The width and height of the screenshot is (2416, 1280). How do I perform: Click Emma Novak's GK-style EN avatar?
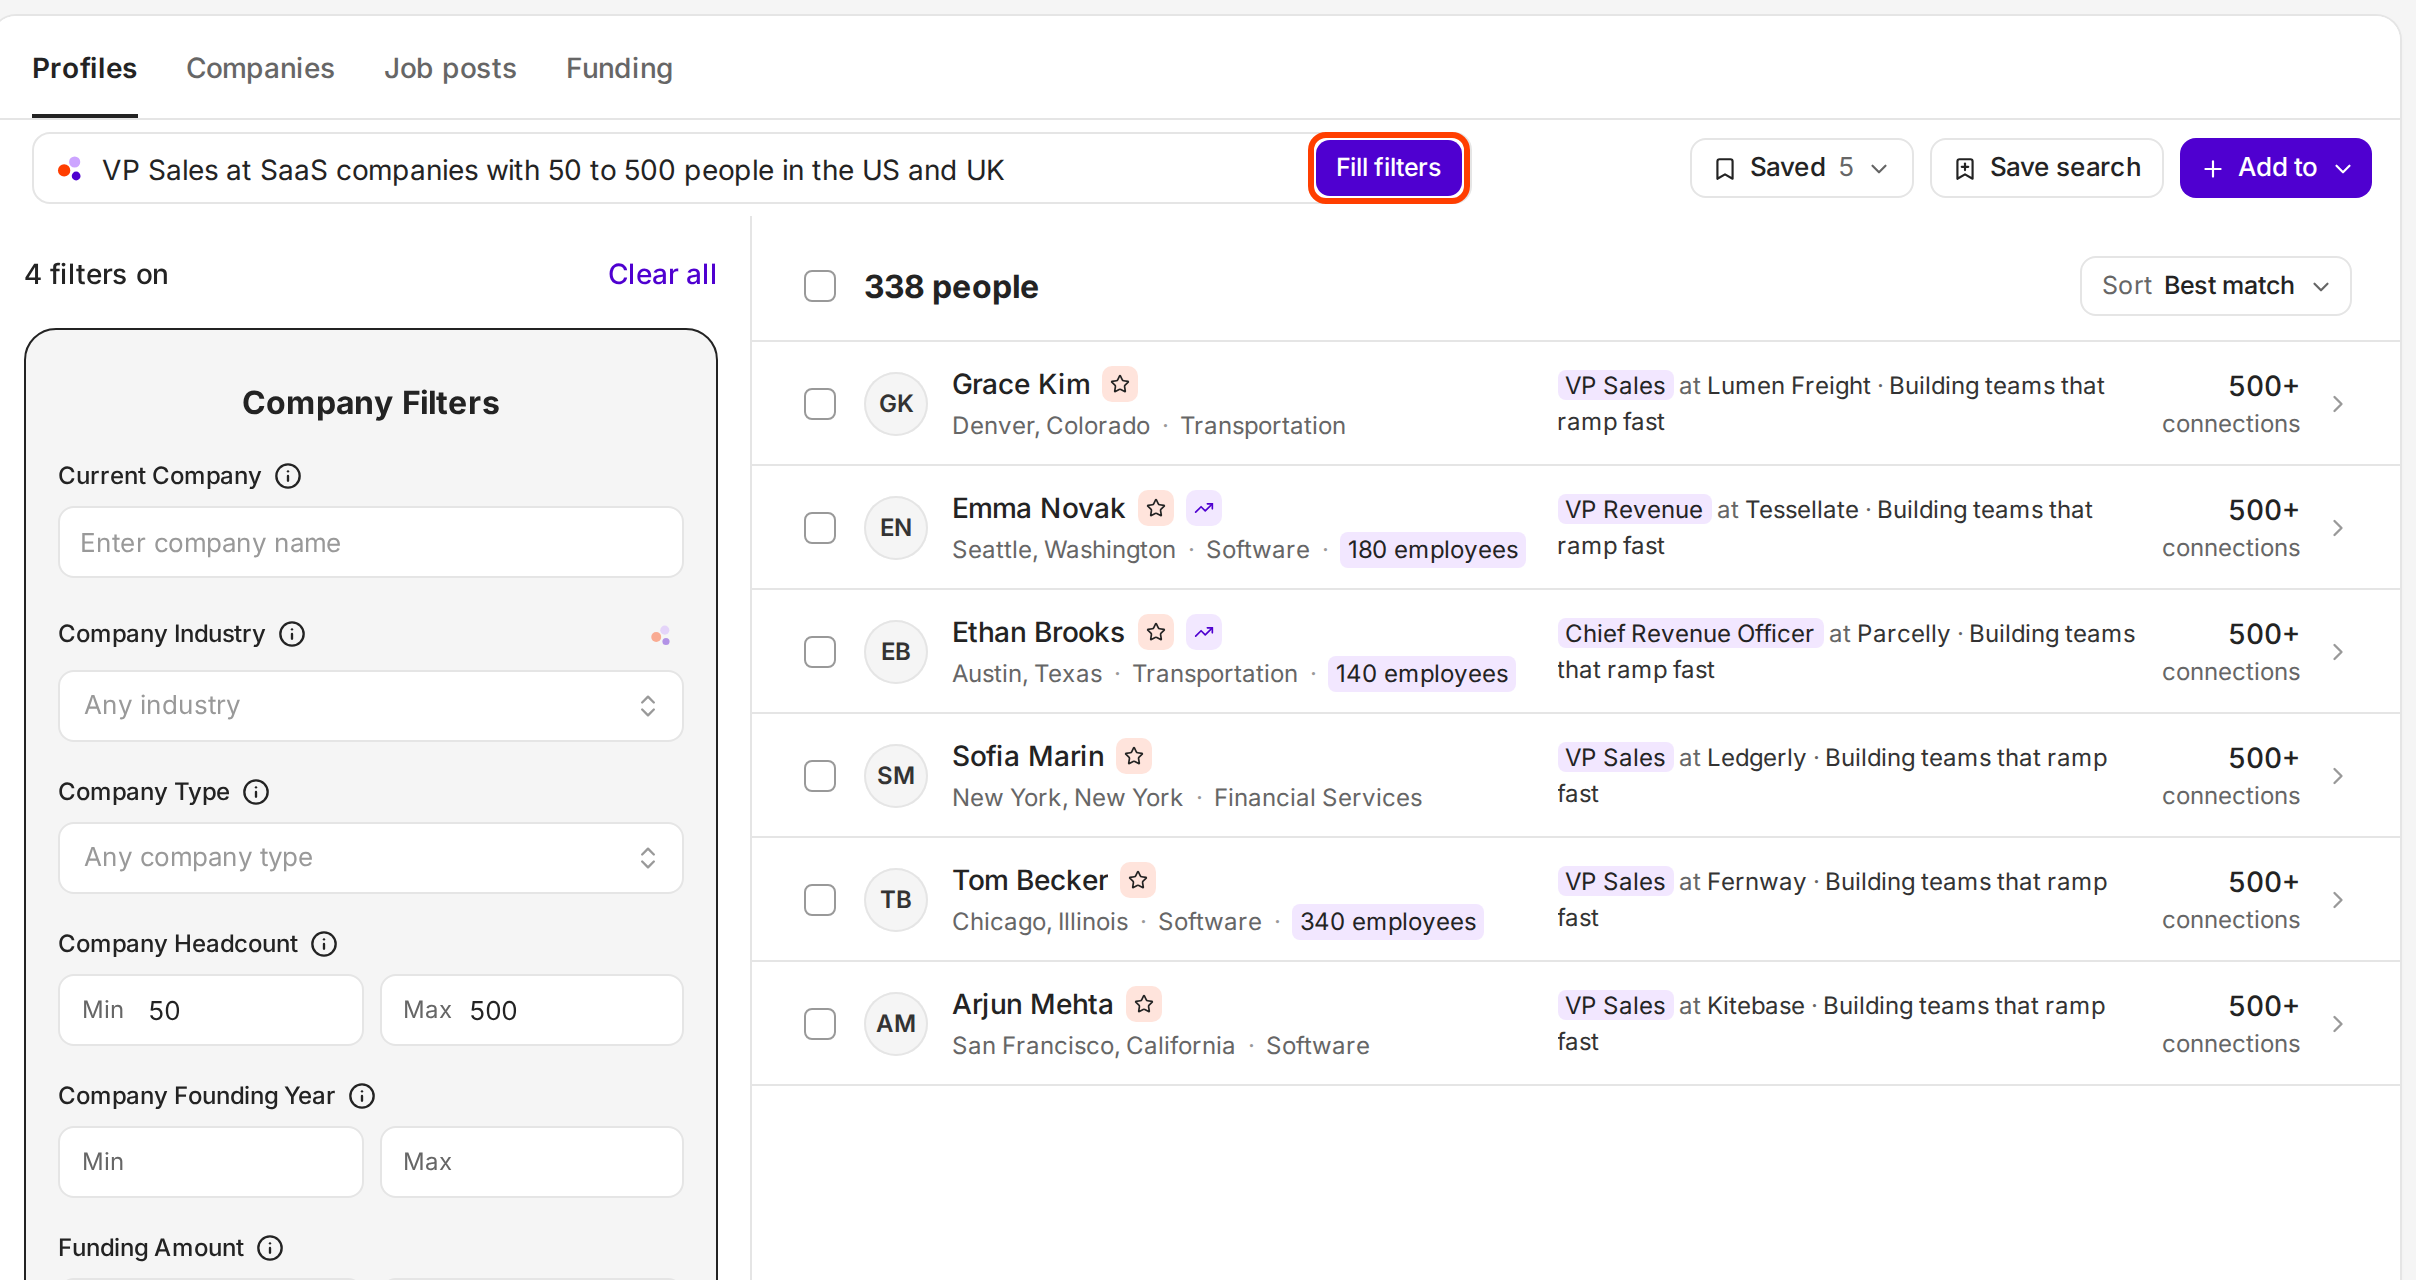(896, 528)
